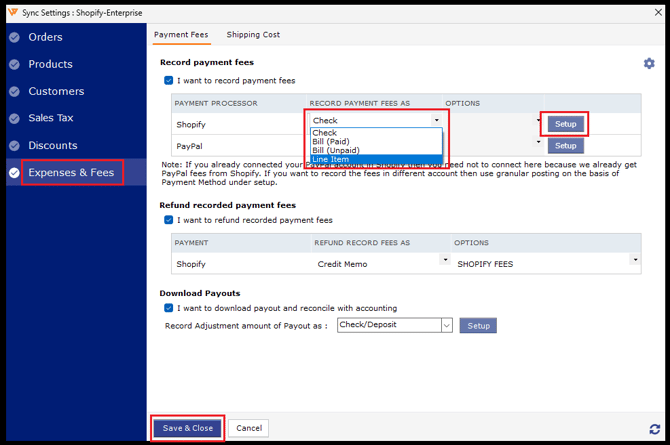Image resolution: width=670 pixels, height=445 pixels.
Task: Toggle download payout and reconcile checkbox
Action: pyautogui.click(x=169, y=308)
